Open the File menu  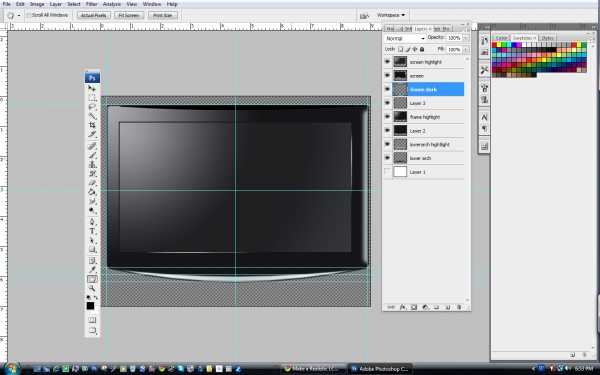pyautogui.click(x=7, y=4)
